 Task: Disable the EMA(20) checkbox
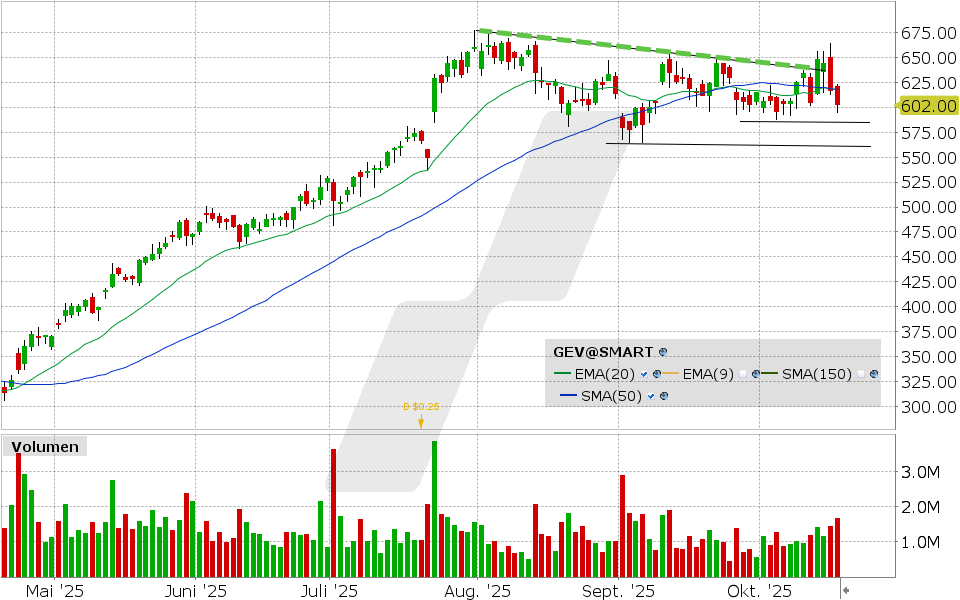[645, 375]
